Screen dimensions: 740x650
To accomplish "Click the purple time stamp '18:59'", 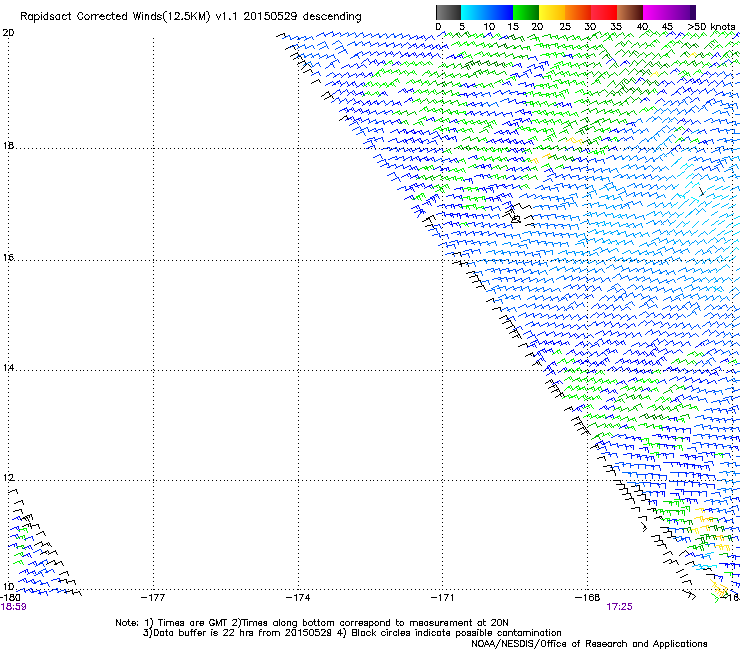I will (x=14, y=607).
